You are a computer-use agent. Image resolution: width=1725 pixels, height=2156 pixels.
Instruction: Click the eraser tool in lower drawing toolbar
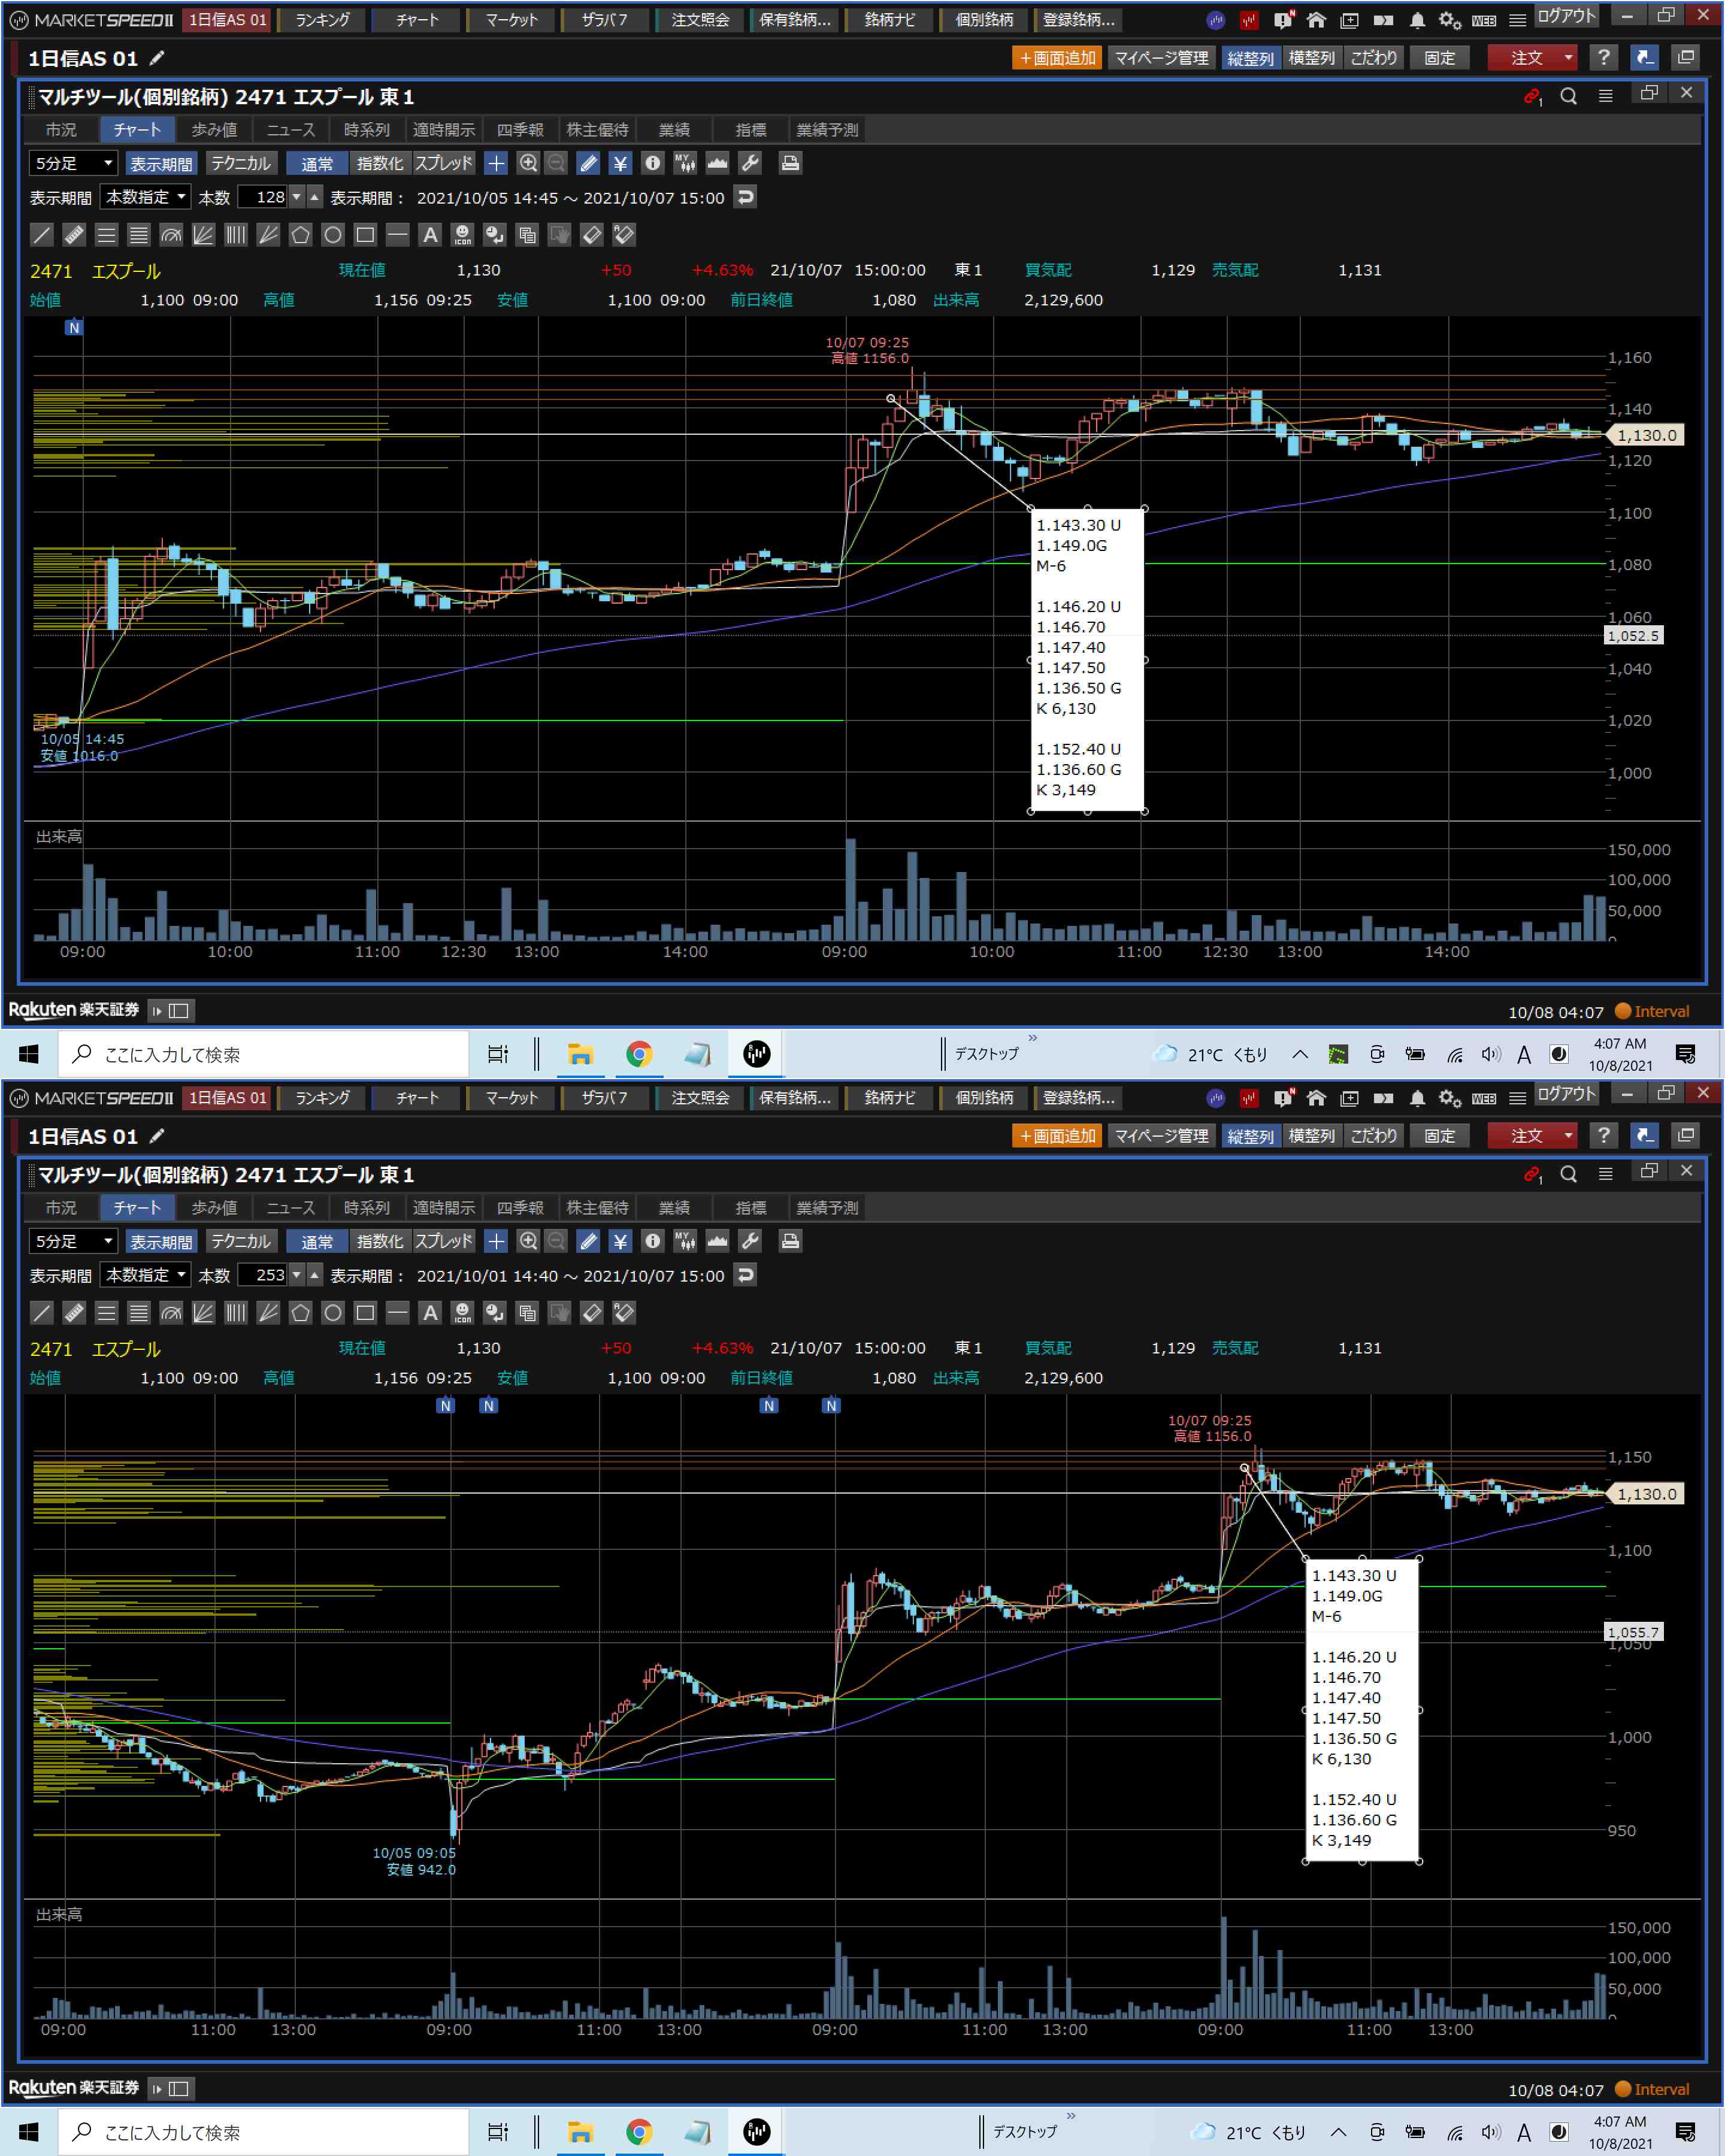(x=592, y=1313)
